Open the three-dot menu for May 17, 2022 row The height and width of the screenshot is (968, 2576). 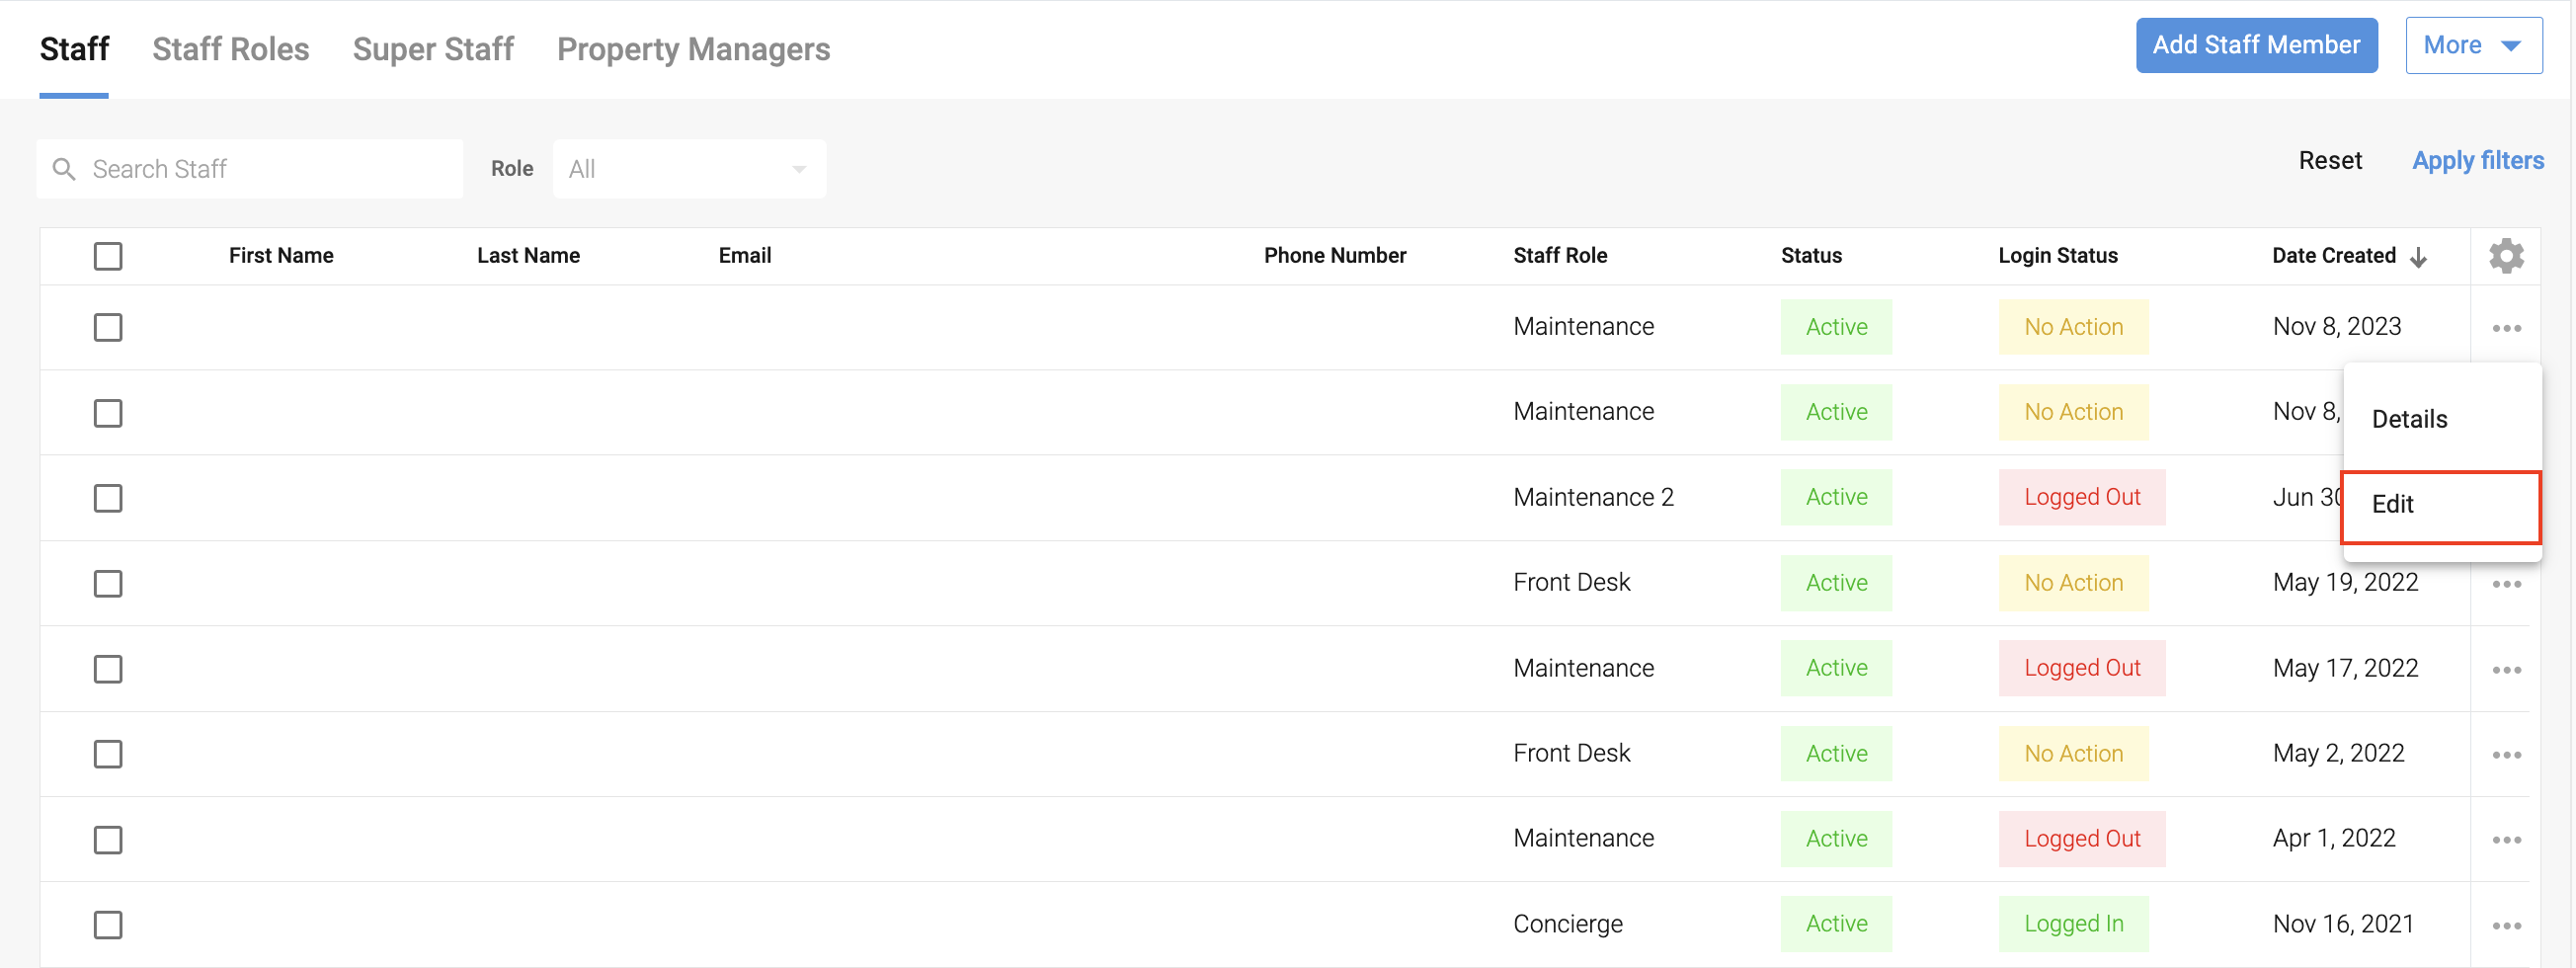point(2505,669)
